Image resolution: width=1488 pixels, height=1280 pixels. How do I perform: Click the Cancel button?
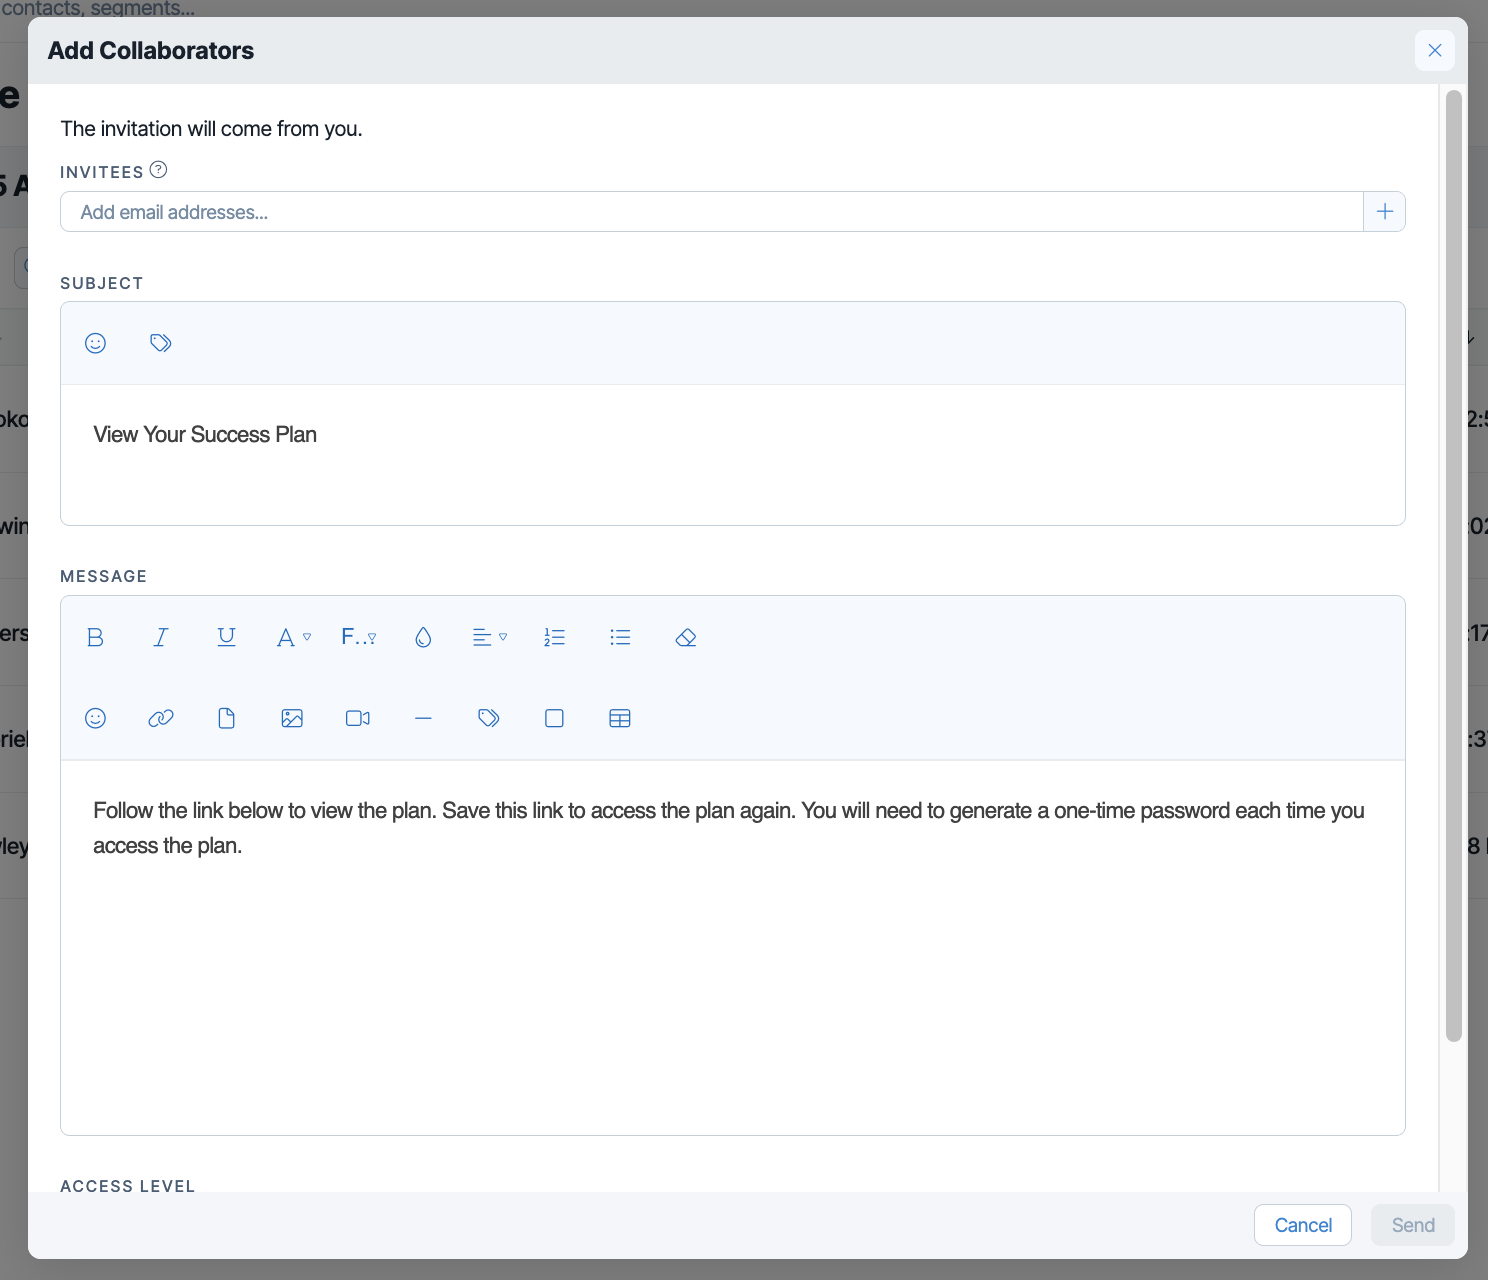click(x=1303, y=1225)
